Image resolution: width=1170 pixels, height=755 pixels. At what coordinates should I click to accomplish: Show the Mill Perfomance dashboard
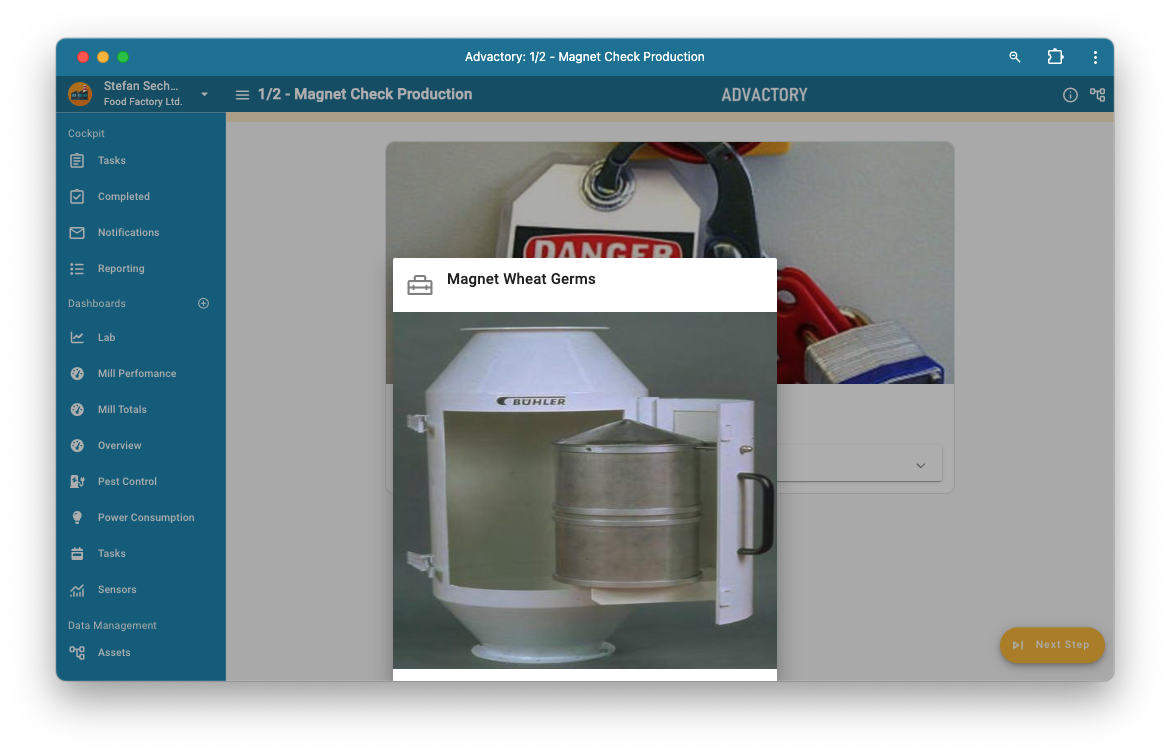(136, 374)
